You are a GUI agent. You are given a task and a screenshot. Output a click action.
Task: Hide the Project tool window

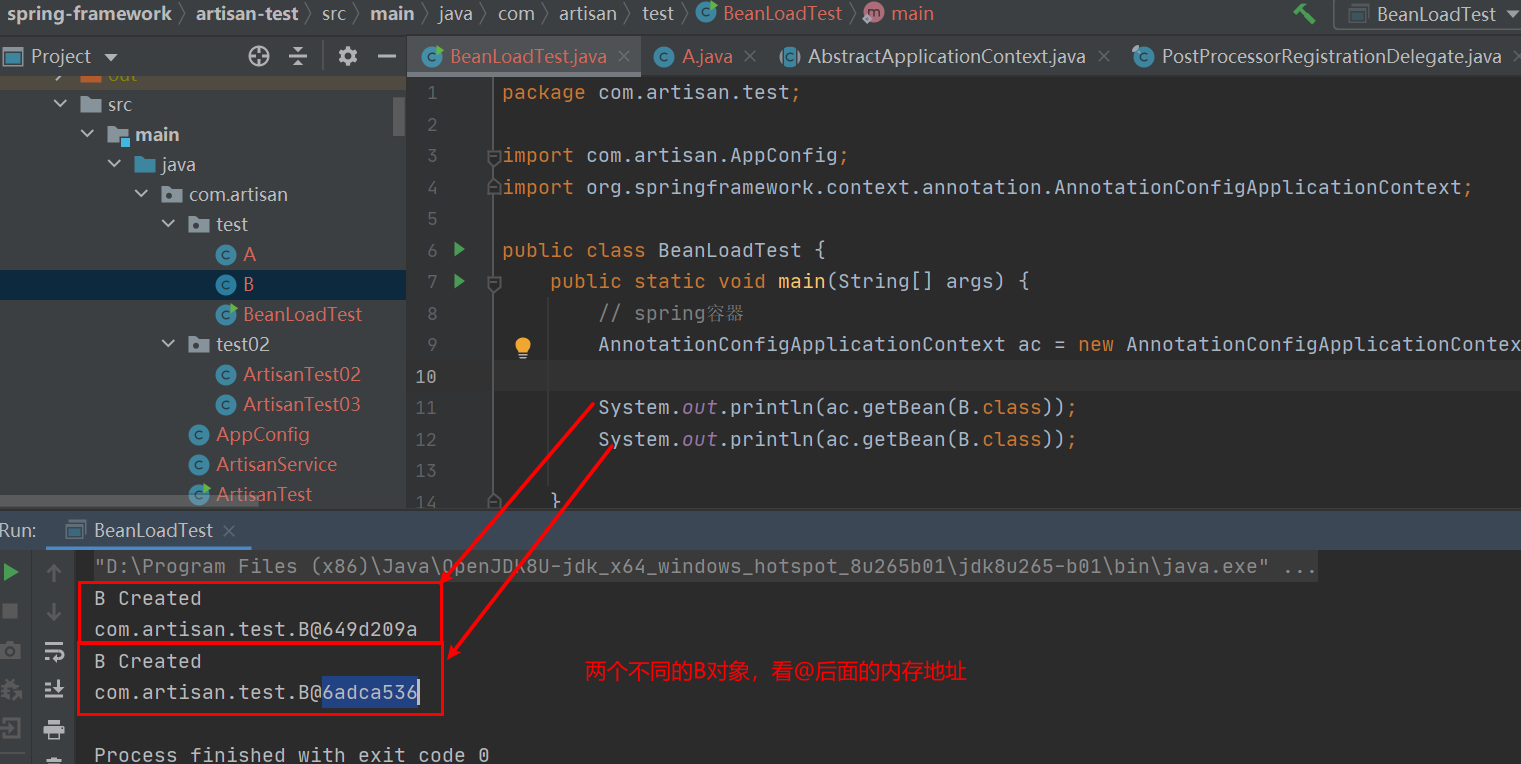pyautogui.click(x=385, y=56)
